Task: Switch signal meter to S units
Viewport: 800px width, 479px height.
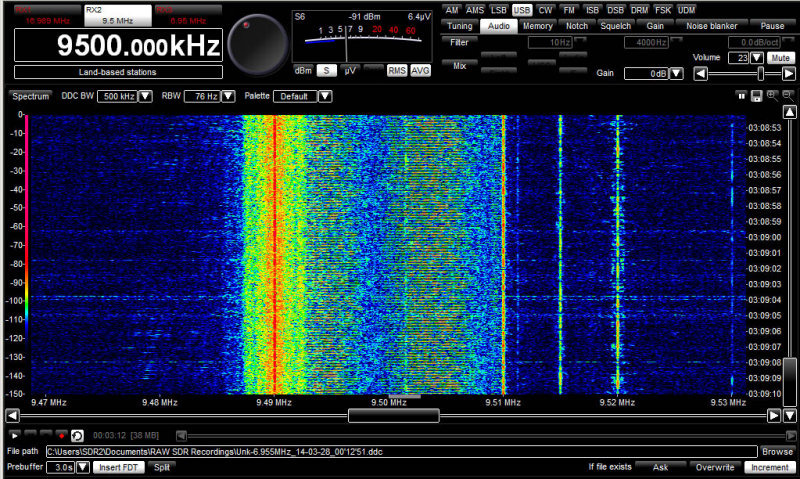Action: (327, 70)
